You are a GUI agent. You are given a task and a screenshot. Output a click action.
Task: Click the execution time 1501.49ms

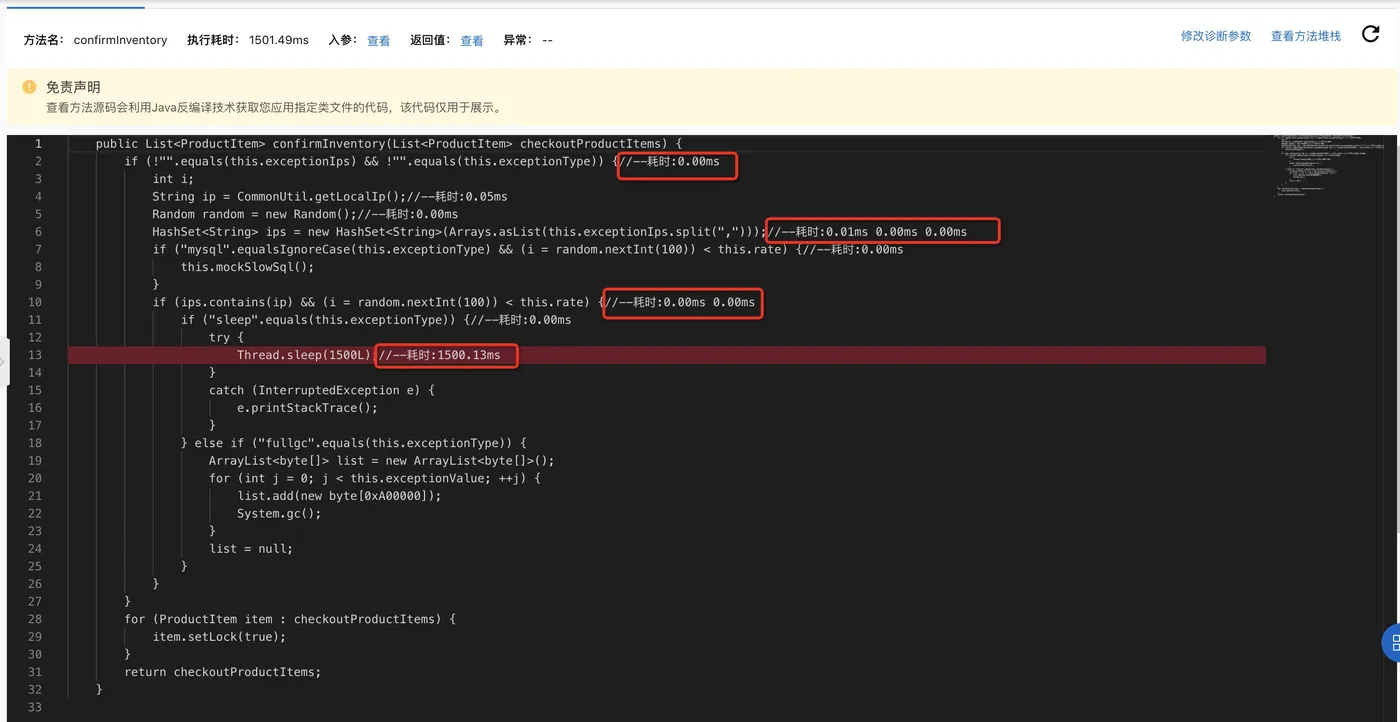click(x=279, y=41)
